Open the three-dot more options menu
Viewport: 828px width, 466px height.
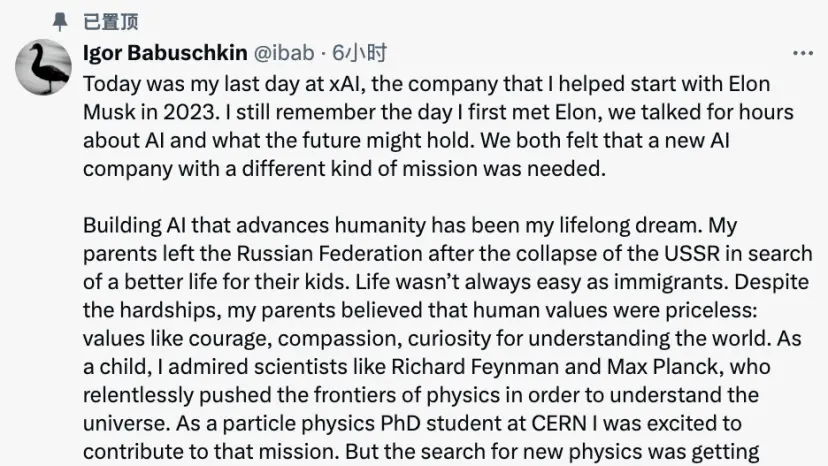(x=802, y=53)
